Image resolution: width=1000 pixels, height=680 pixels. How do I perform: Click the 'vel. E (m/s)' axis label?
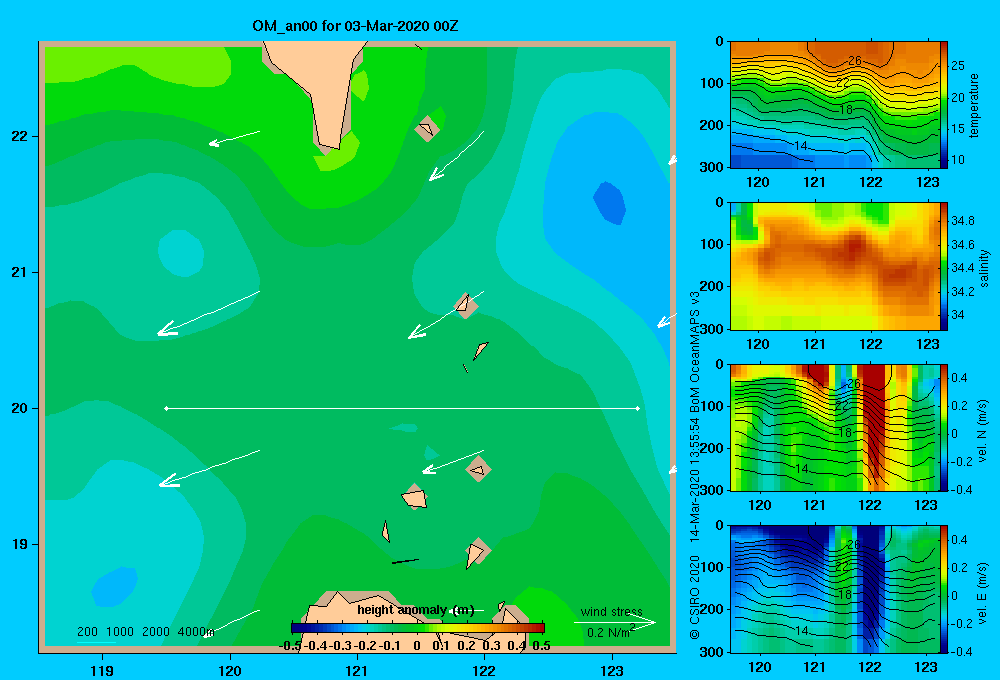(x=982, y=592)
